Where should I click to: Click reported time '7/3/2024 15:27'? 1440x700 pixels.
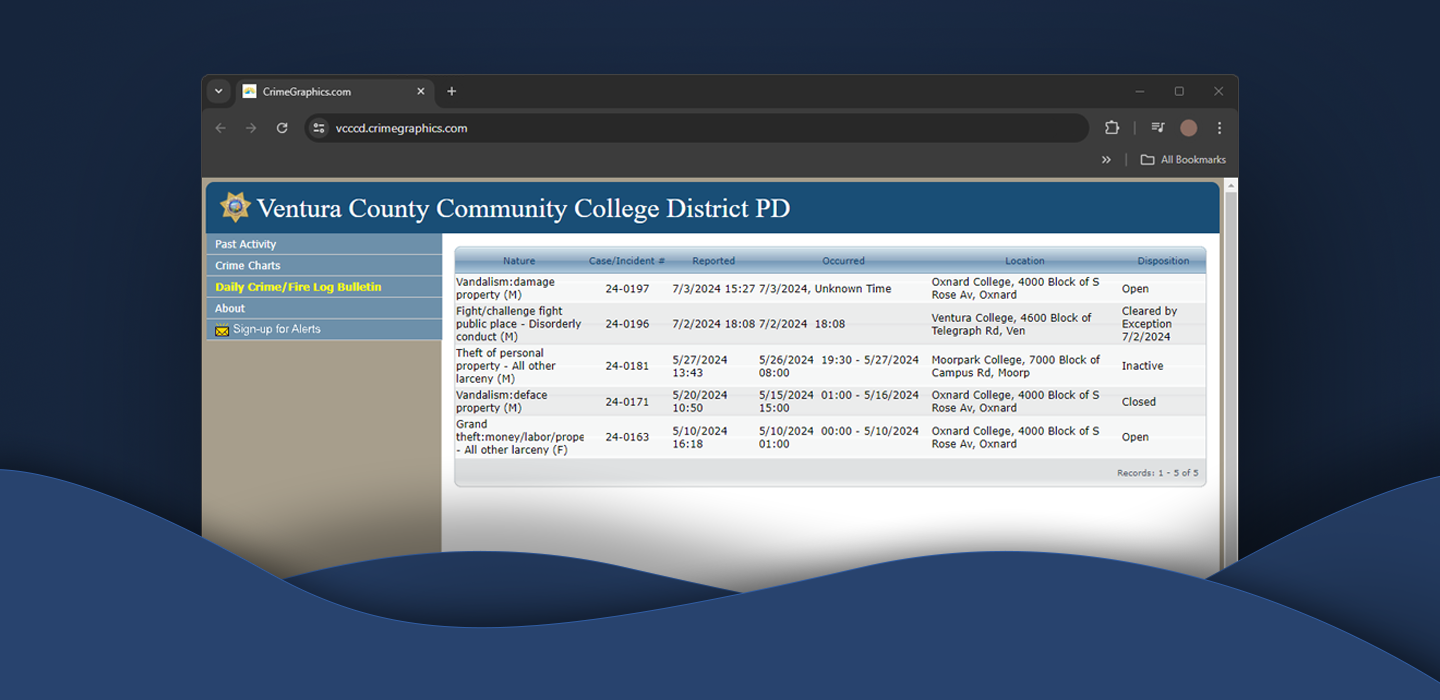coord(714,289)
